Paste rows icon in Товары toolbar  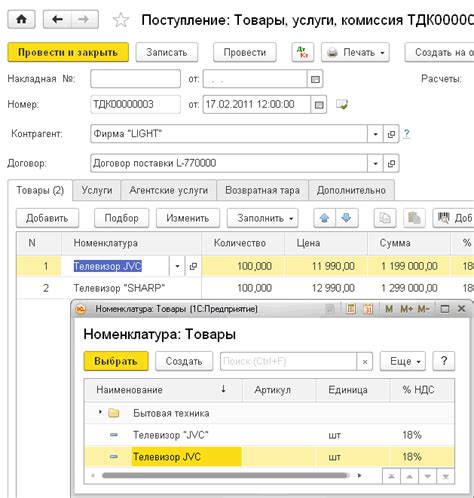pyautogui.click(x=414, y=218)
